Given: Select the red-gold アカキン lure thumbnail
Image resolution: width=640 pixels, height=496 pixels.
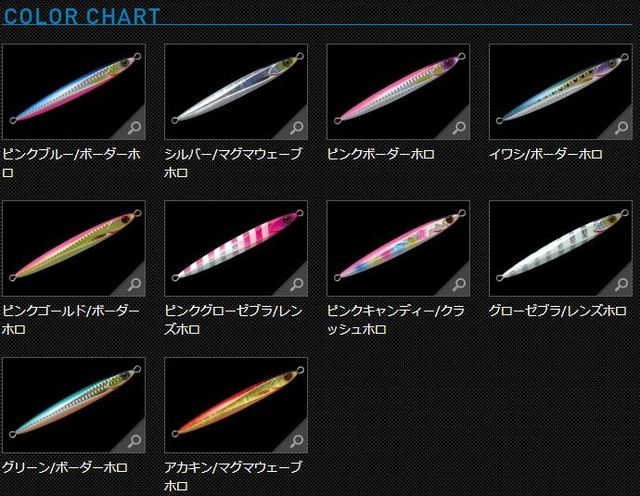Looking at the screenshot, I should [236, 405].
